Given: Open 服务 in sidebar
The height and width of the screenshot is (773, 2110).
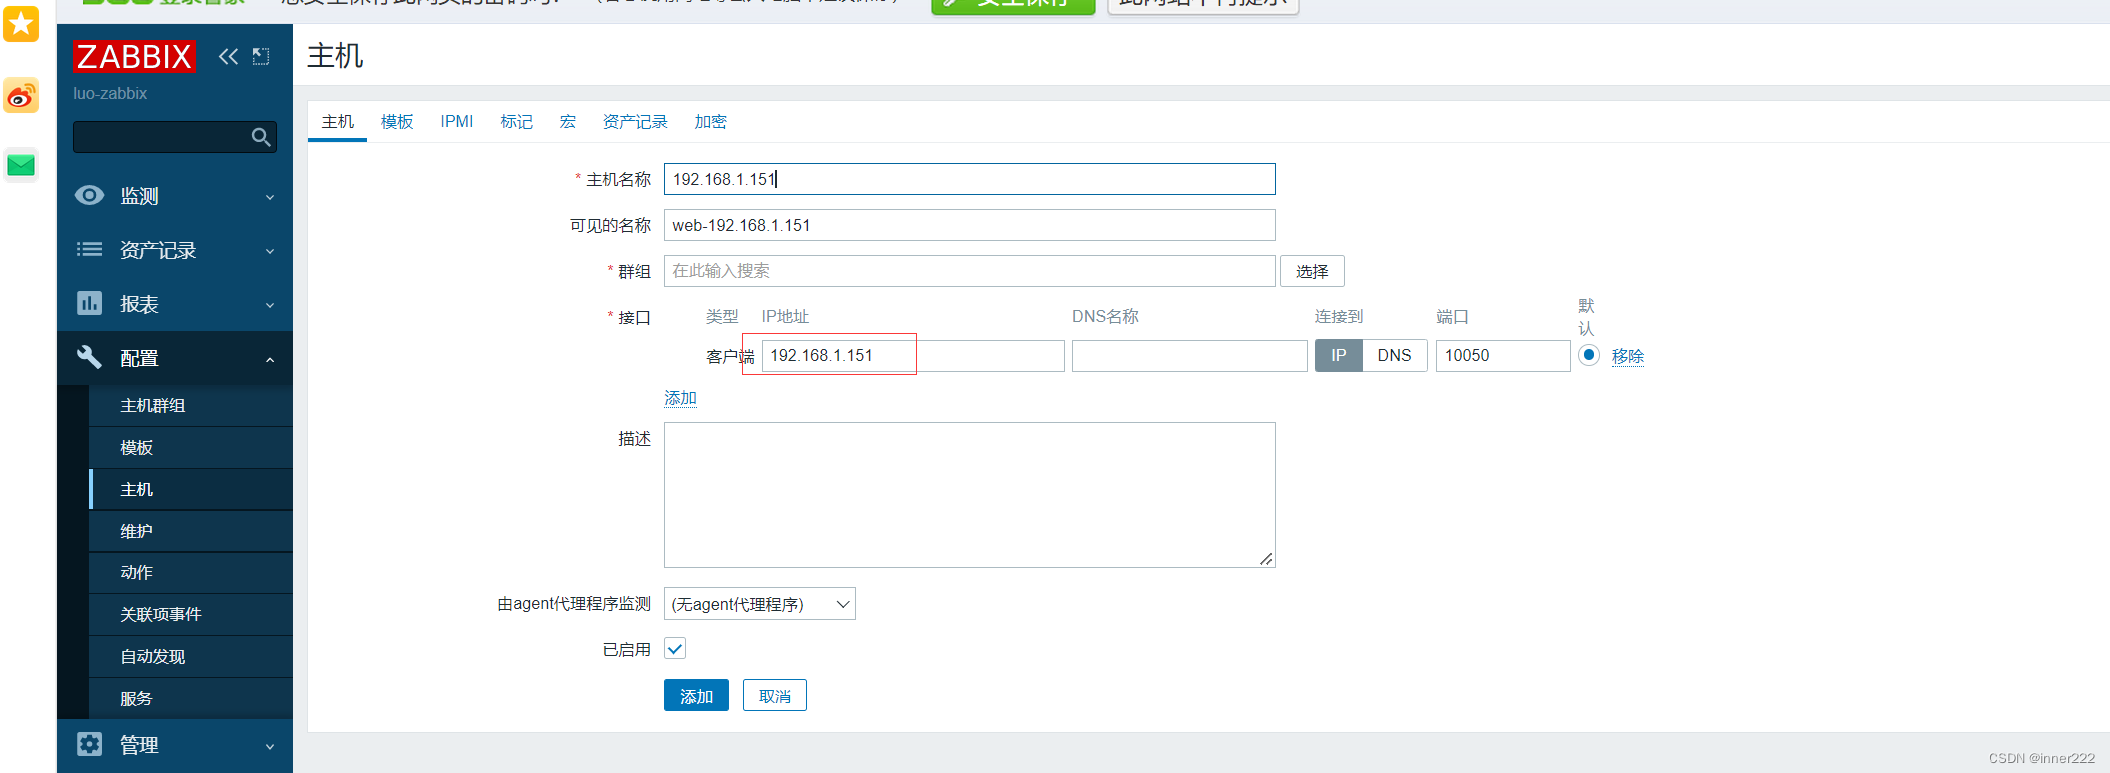Looking at the screenshot, I should coord(191,699).
